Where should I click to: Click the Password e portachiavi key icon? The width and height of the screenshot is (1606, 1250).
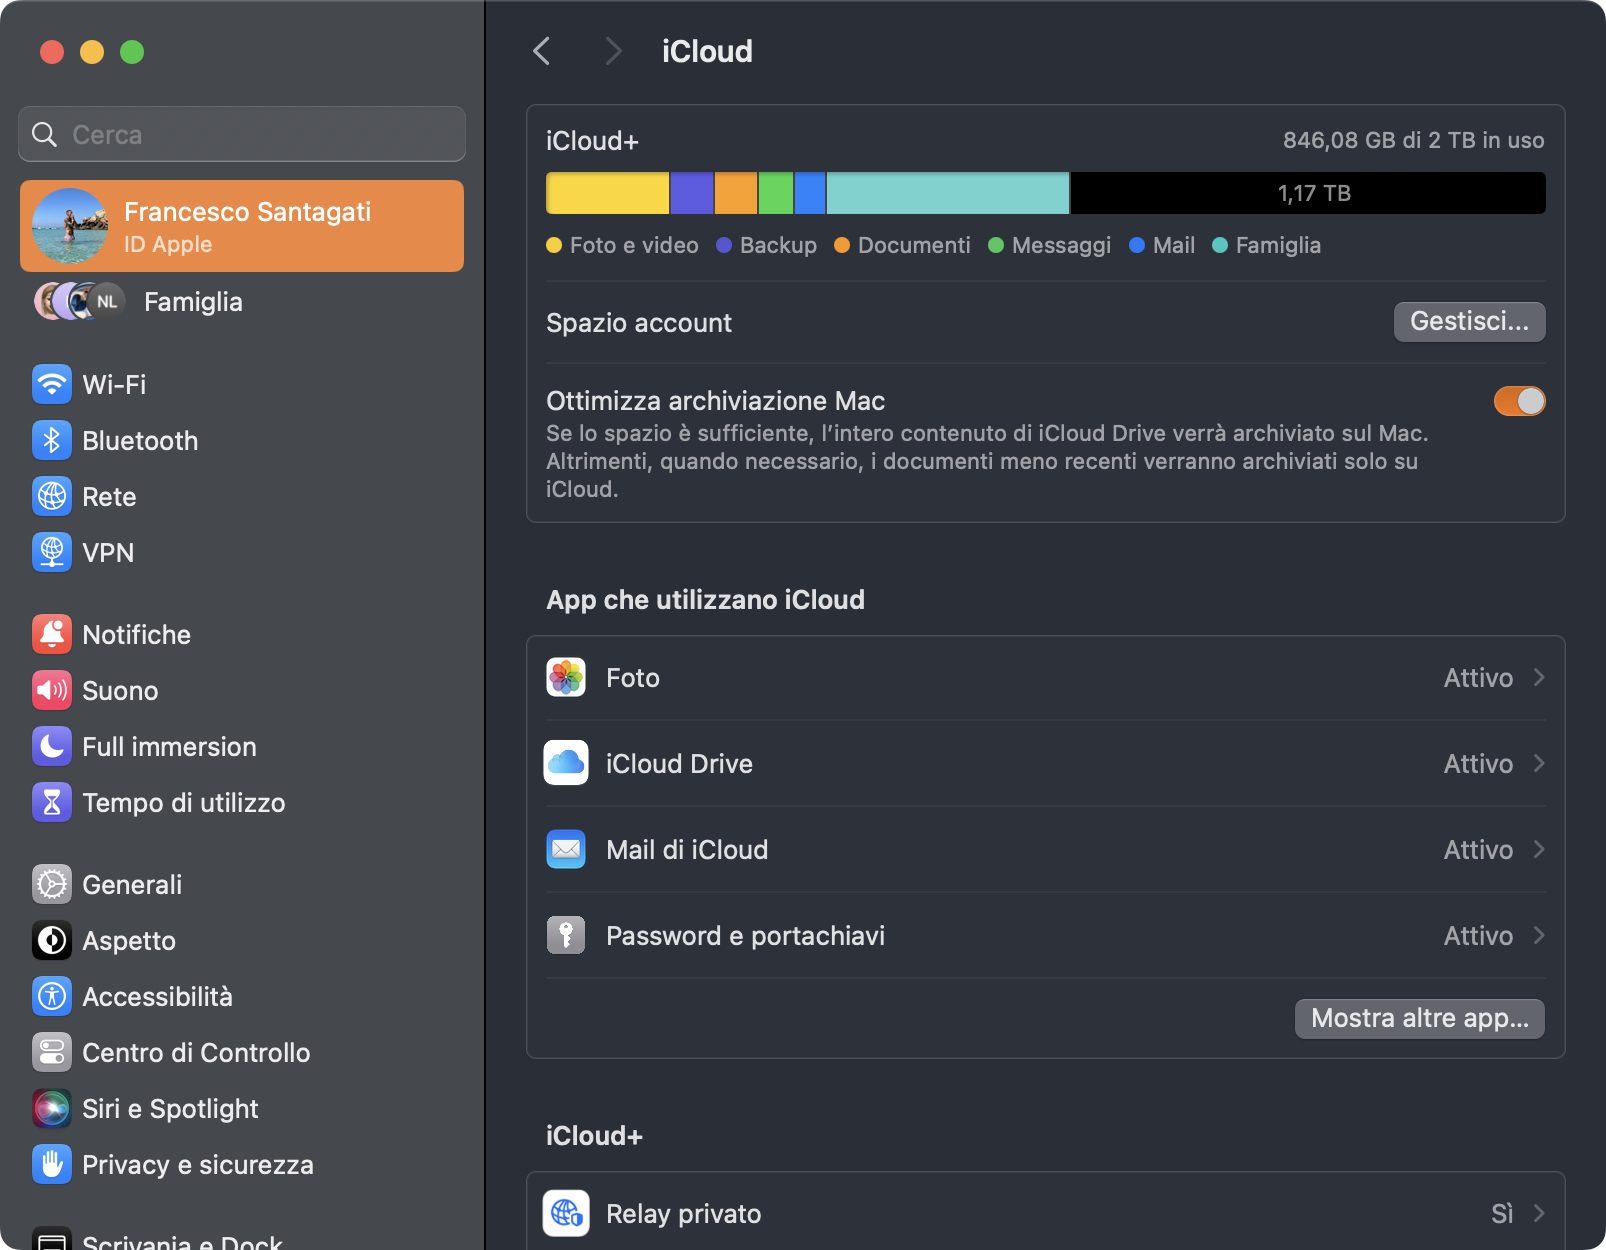click(x=566, y=935)
